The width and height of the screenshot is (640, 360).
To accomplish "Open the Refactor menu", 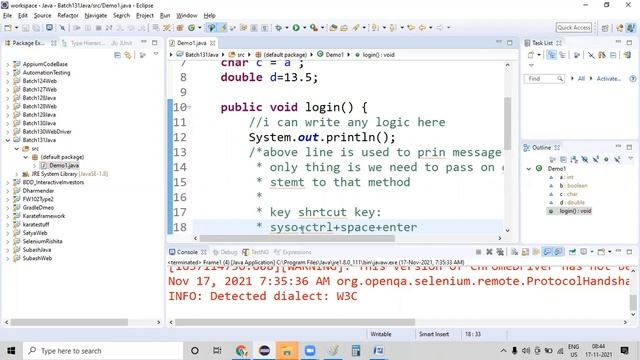I will (x=68, y=16).
